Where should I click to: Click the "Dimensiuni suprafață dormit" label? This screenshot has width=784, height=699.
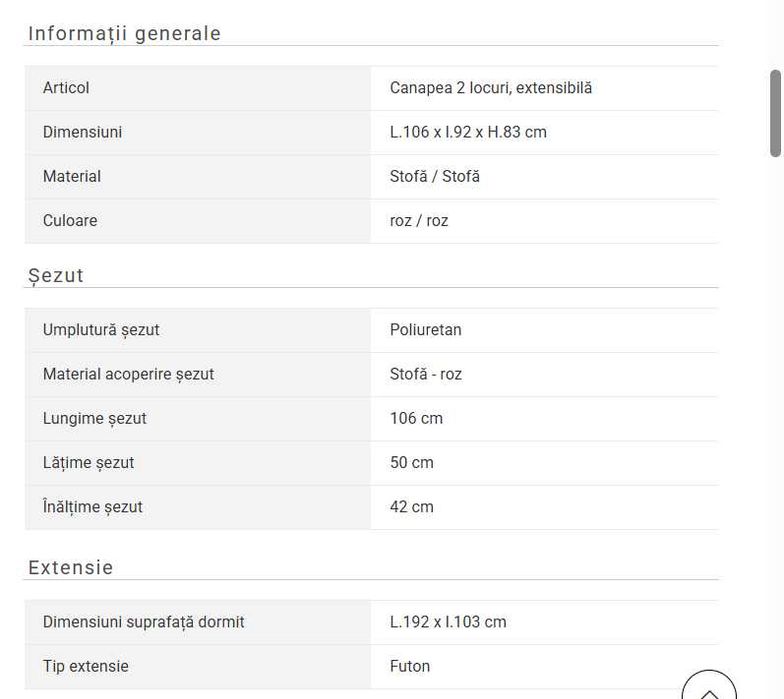pos(144,622)
